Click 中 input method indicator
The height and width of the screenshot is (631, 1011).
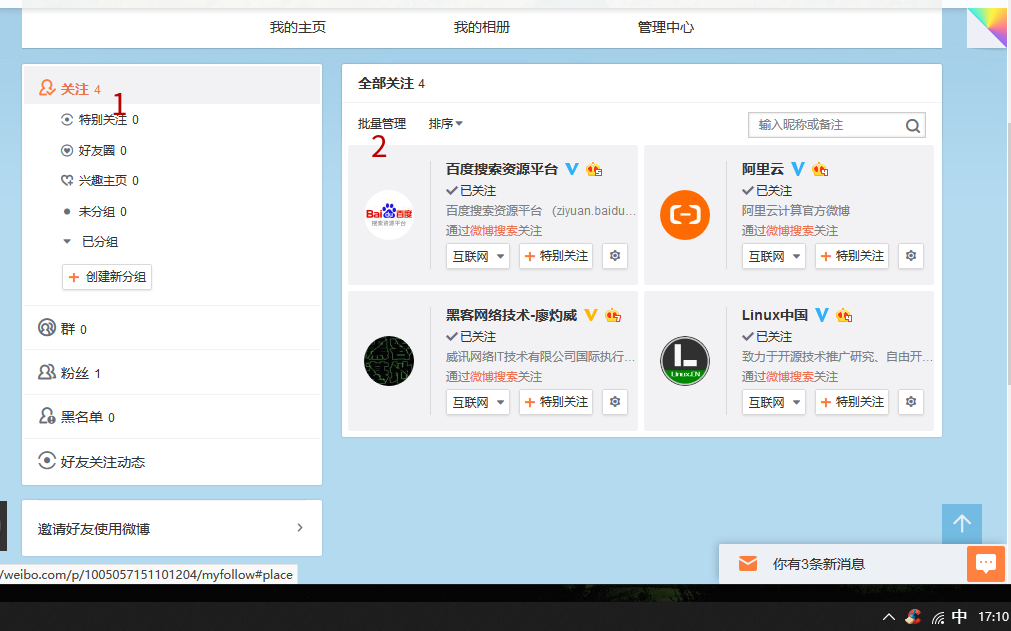(959, 617)
